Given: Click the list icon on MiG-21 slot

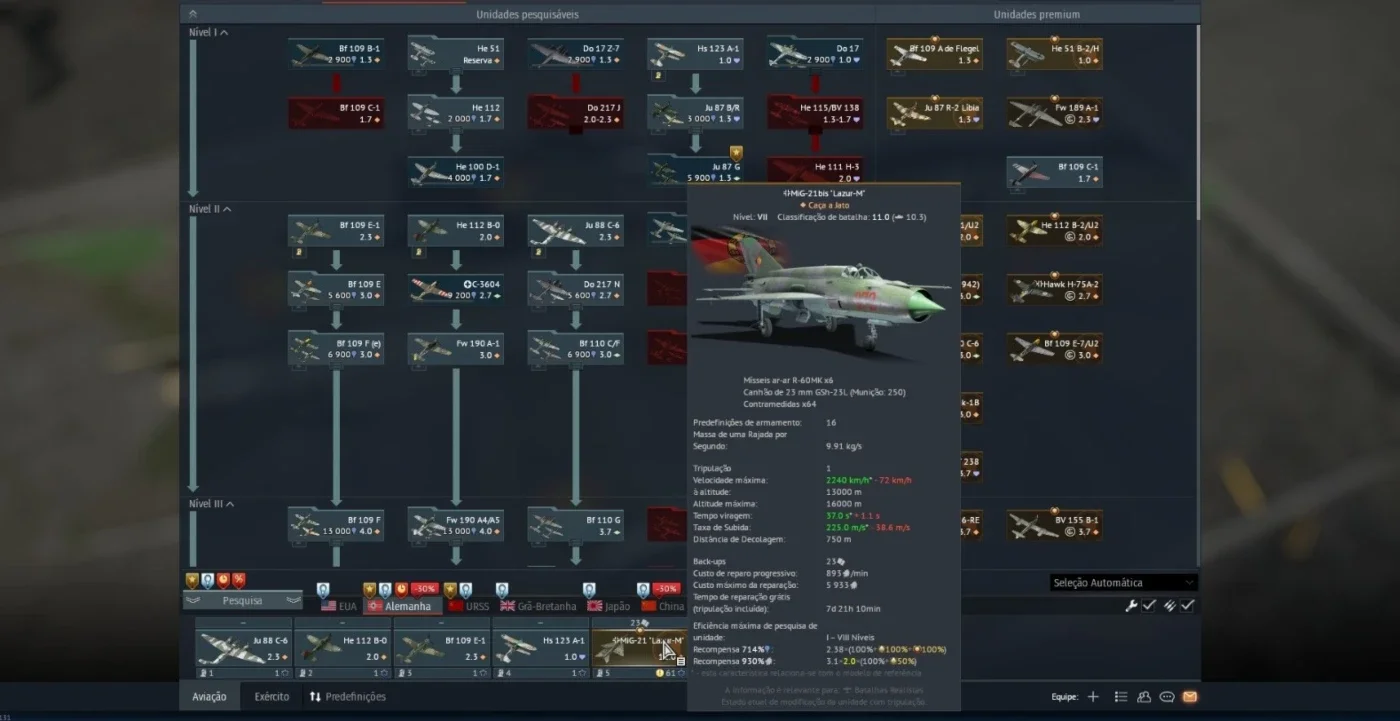Looking at the screenshot, I should click(681, 660).
